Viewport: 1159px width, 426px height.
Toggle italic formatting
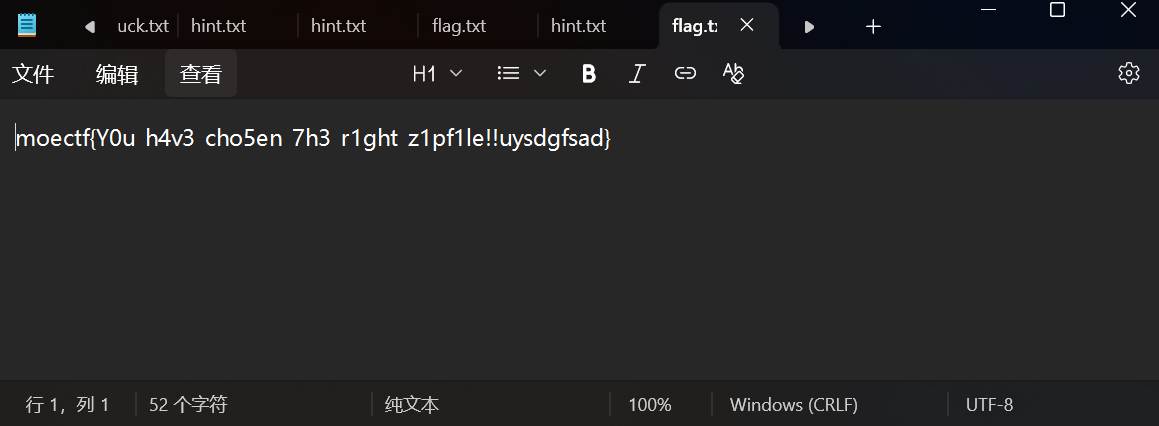pyautogui.click(x=637, y=73)
